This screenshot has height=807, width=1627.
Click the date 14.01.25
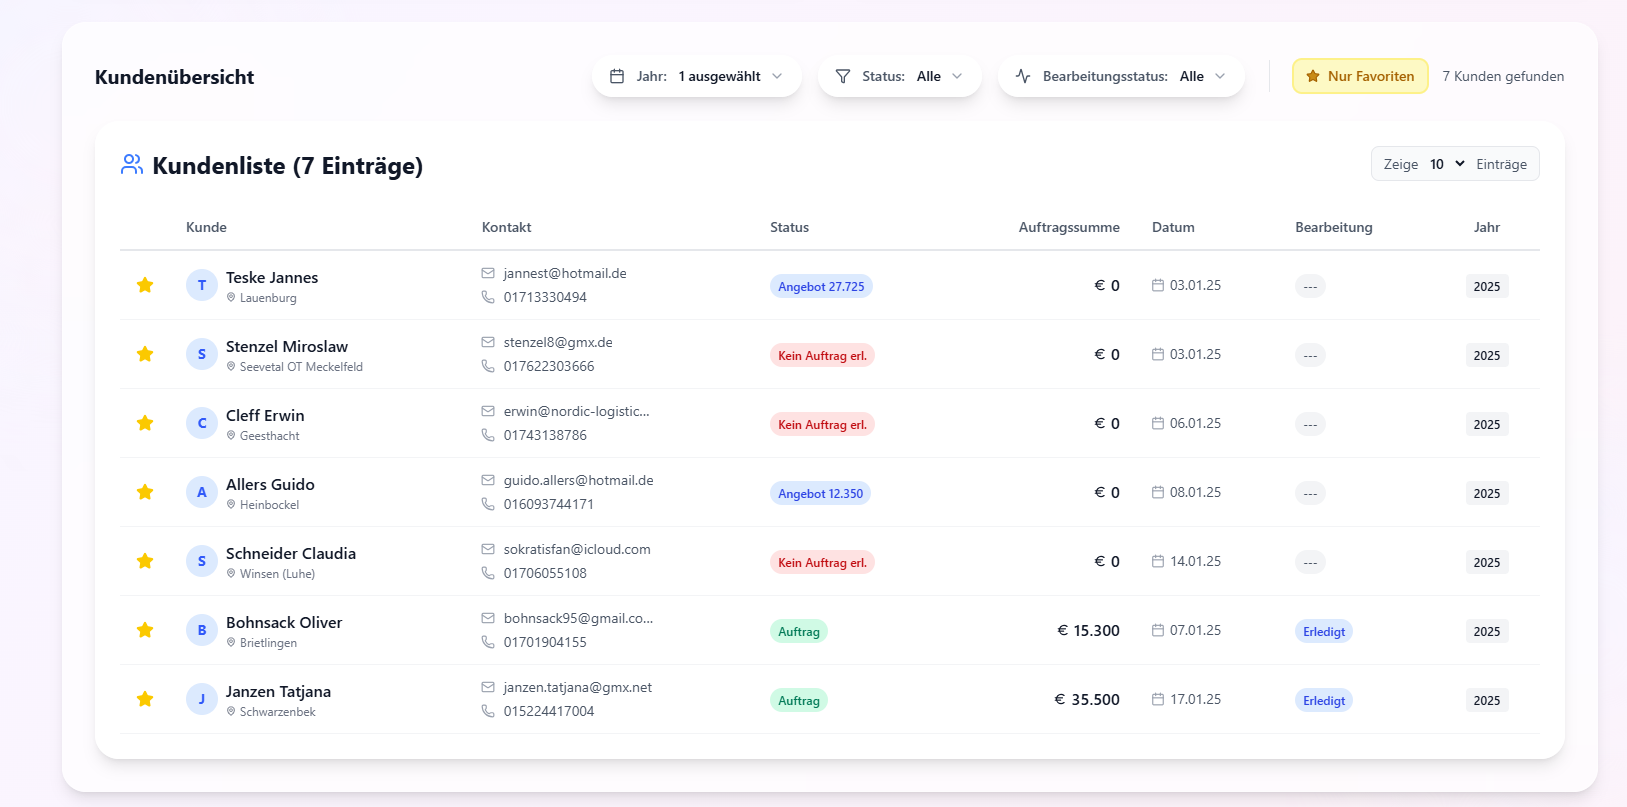1195,561
